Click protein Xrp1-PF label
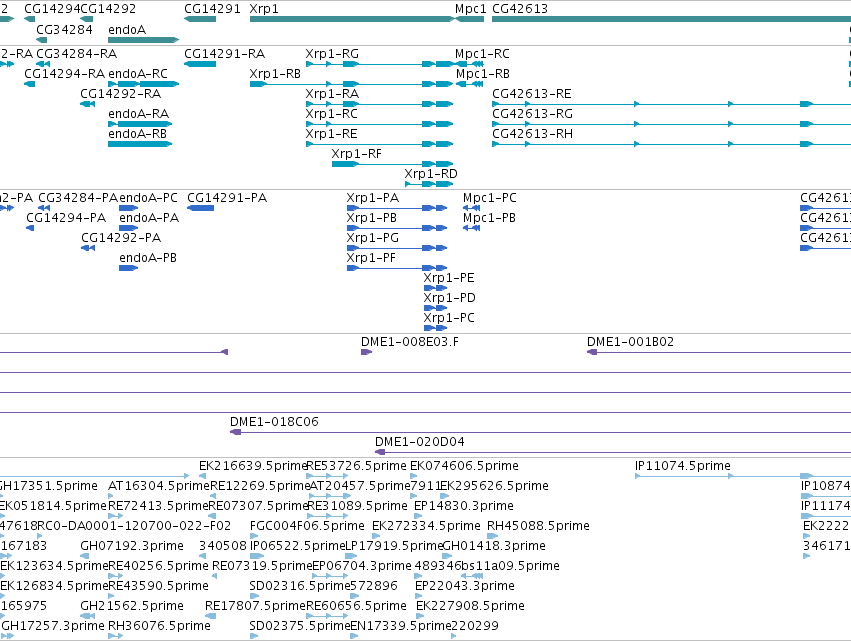The image size is (851, 641). tap(371, 258)
